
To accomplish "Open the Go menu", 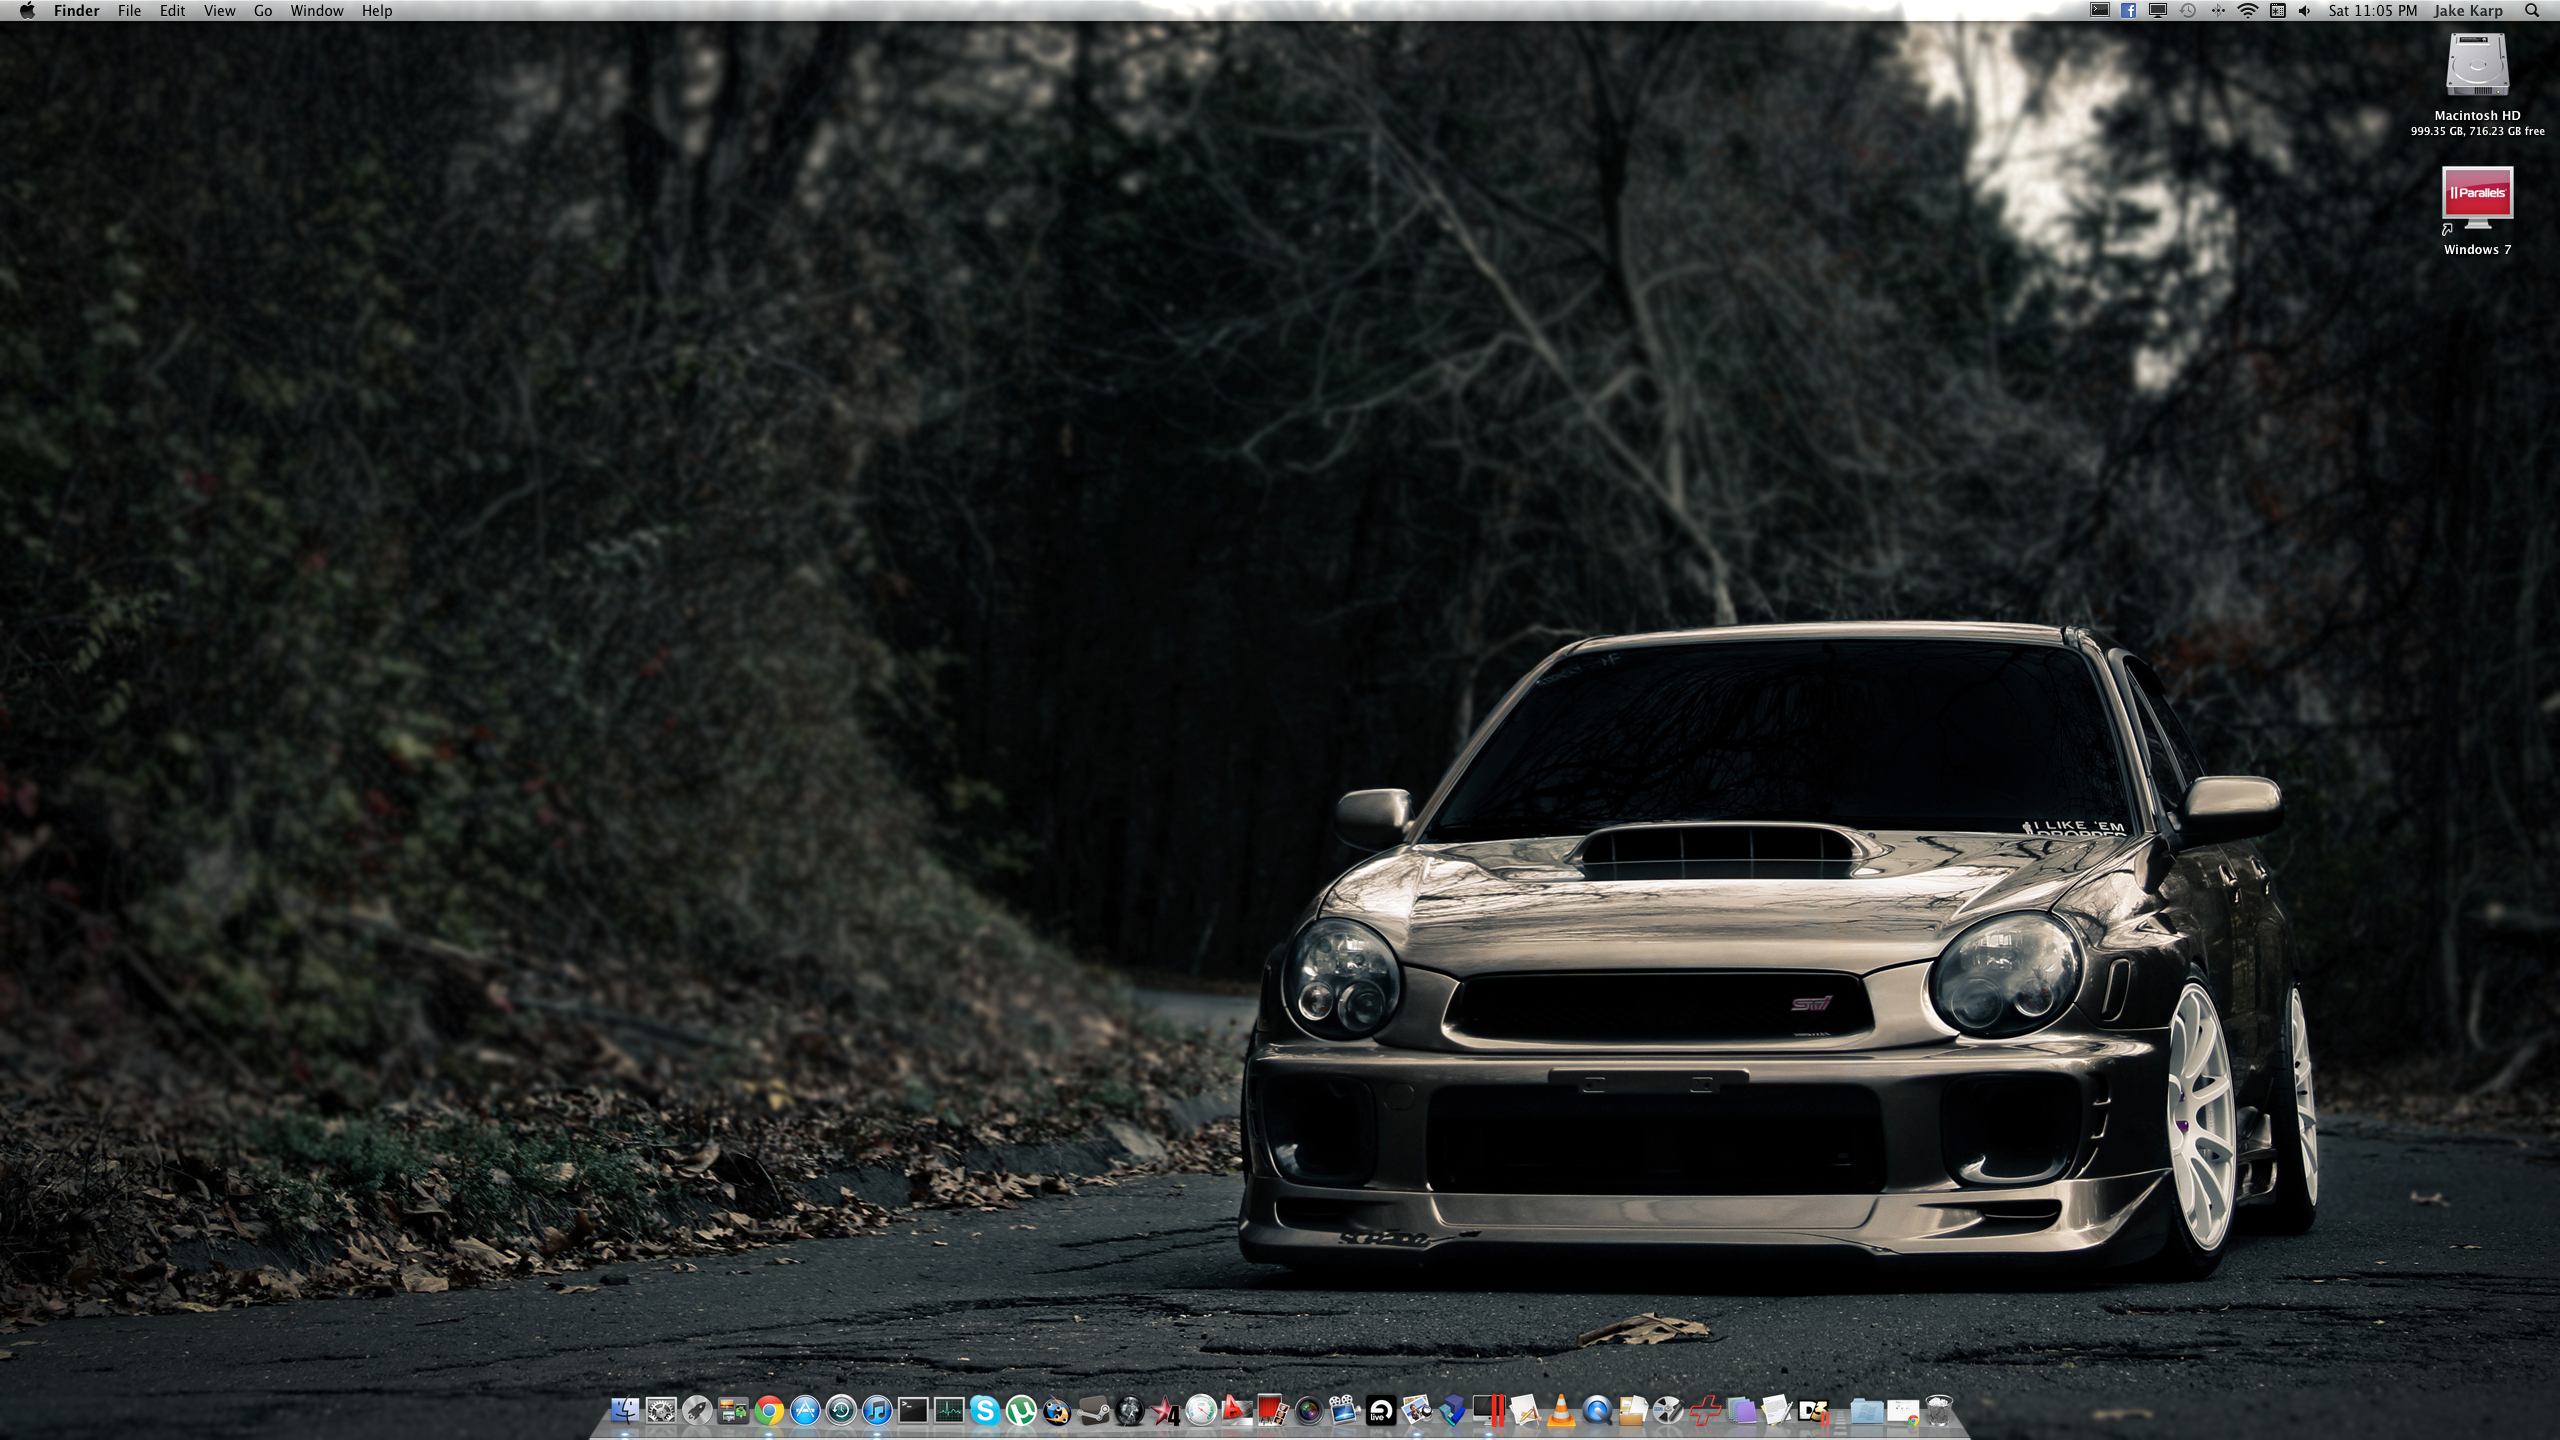I will [263, 11].
